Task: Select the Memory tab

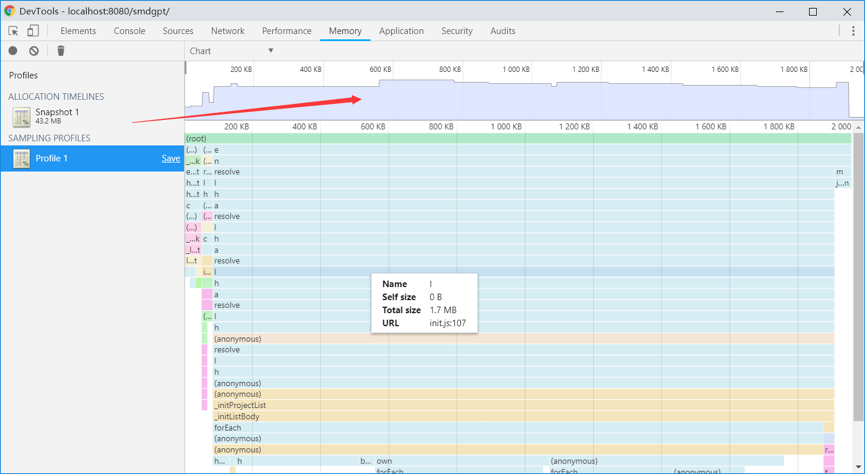Action: coord(345,31)
